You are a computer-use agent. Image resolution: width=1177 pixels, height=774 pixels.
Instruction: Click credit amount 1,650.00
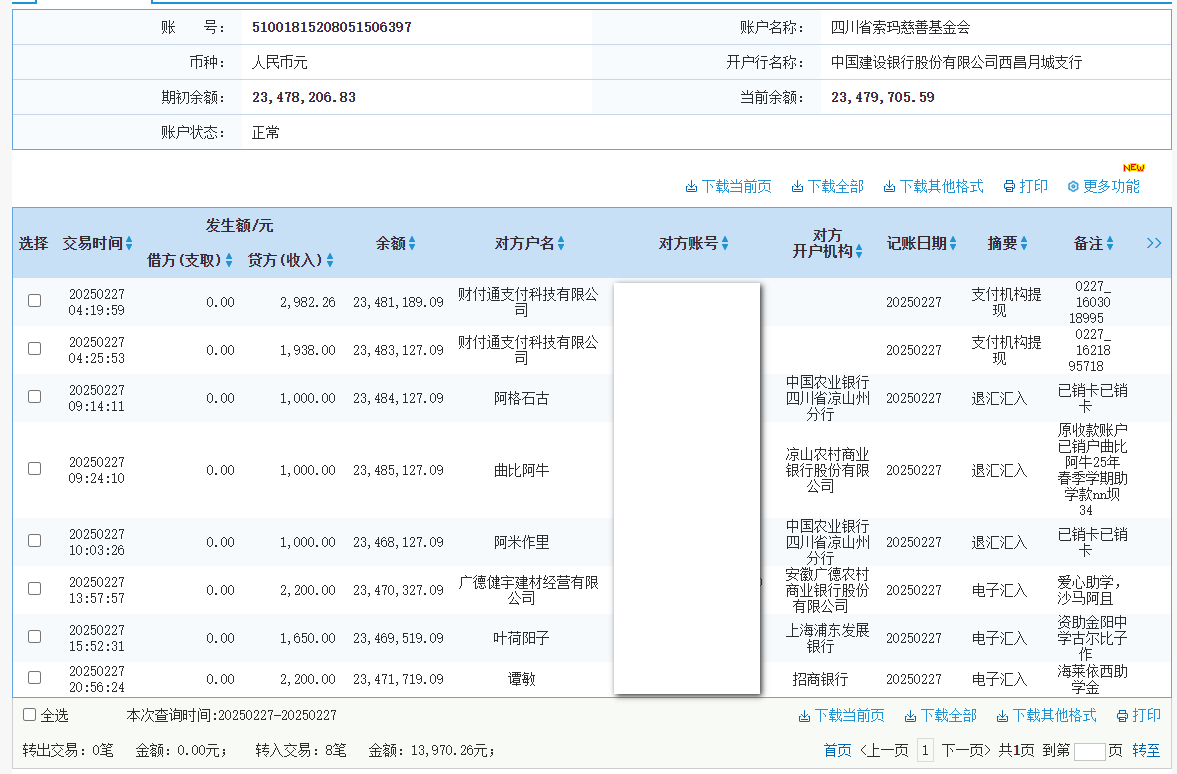(x=308, y=638)
